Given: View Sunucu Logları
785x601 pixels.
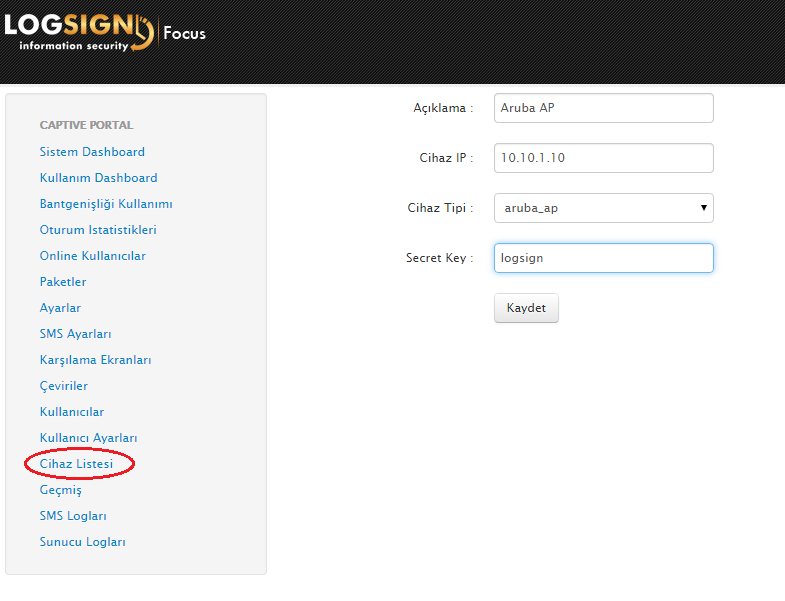Looking at the screenshot, I should tap(83, 542).
